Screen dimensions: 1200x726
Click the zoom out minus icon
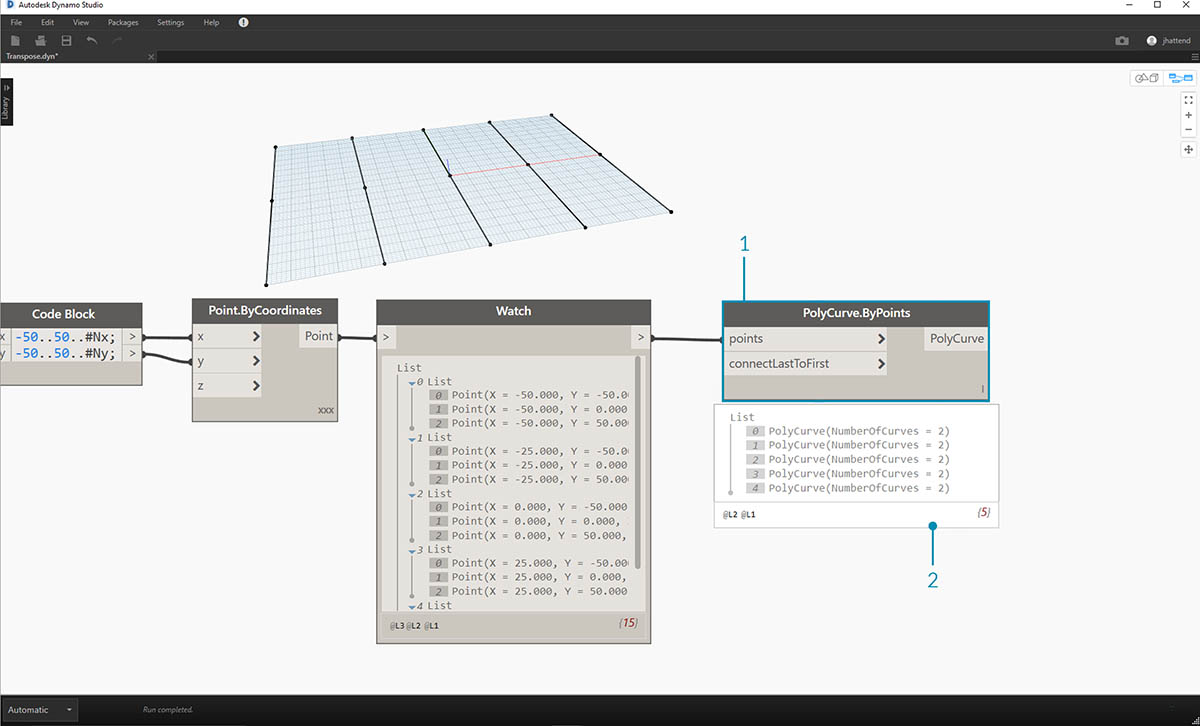pyautogui.click(x=1188, y=129)
